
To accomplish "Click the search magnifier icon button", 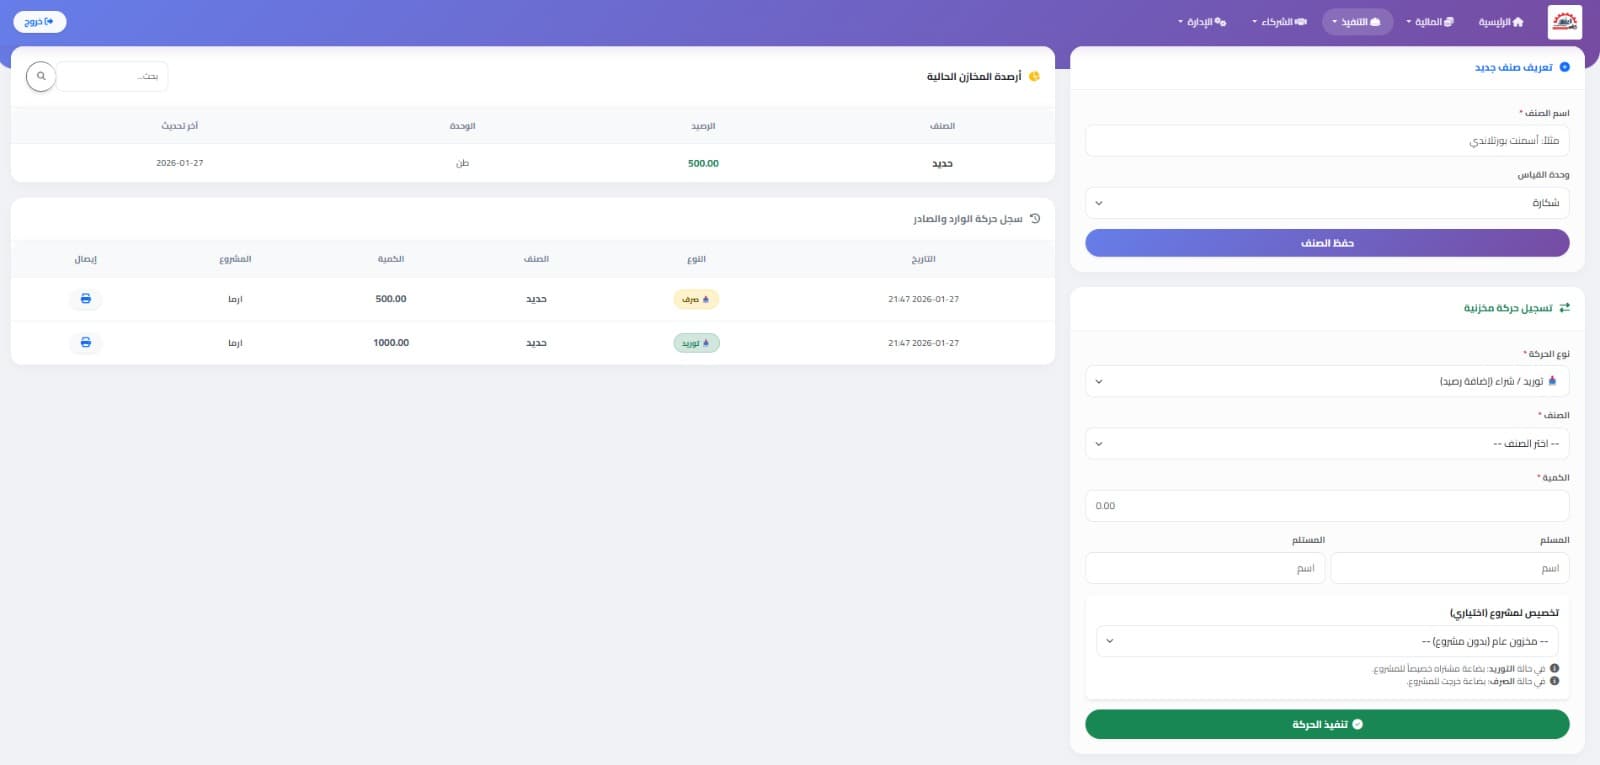I will pos(41,76).
